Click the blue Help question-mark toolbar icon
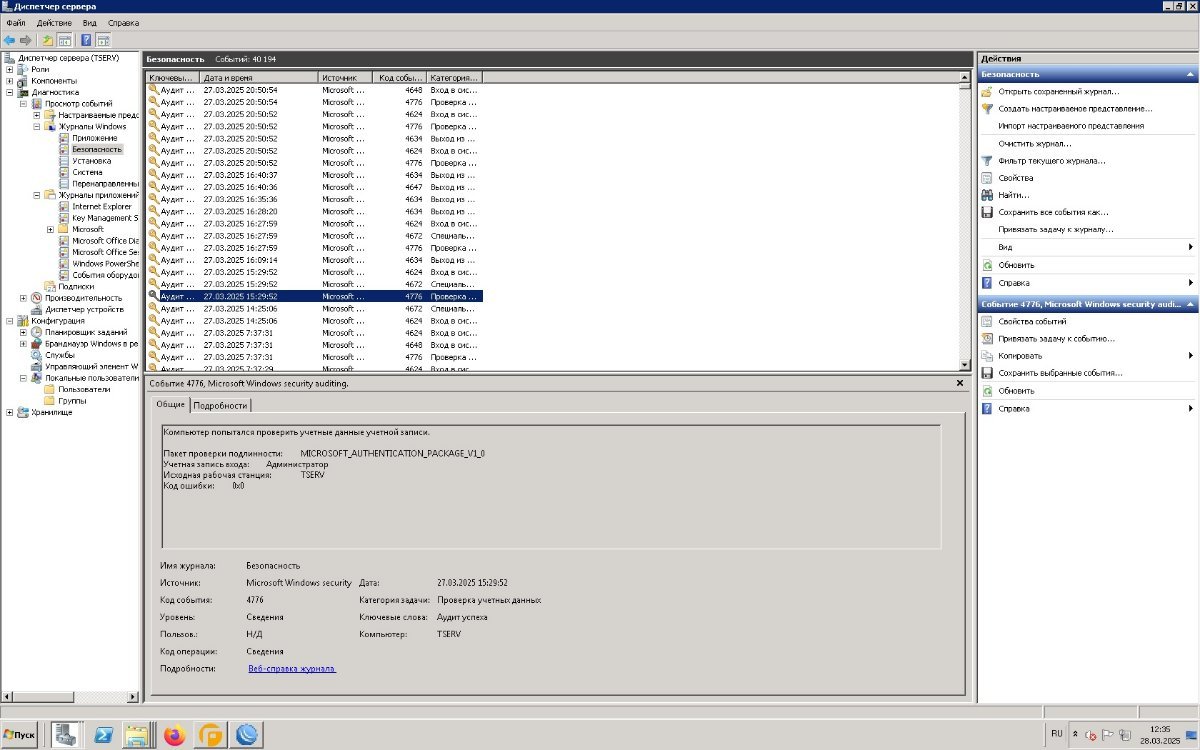This screenshot has height=750, width=1200. point(86,40)
